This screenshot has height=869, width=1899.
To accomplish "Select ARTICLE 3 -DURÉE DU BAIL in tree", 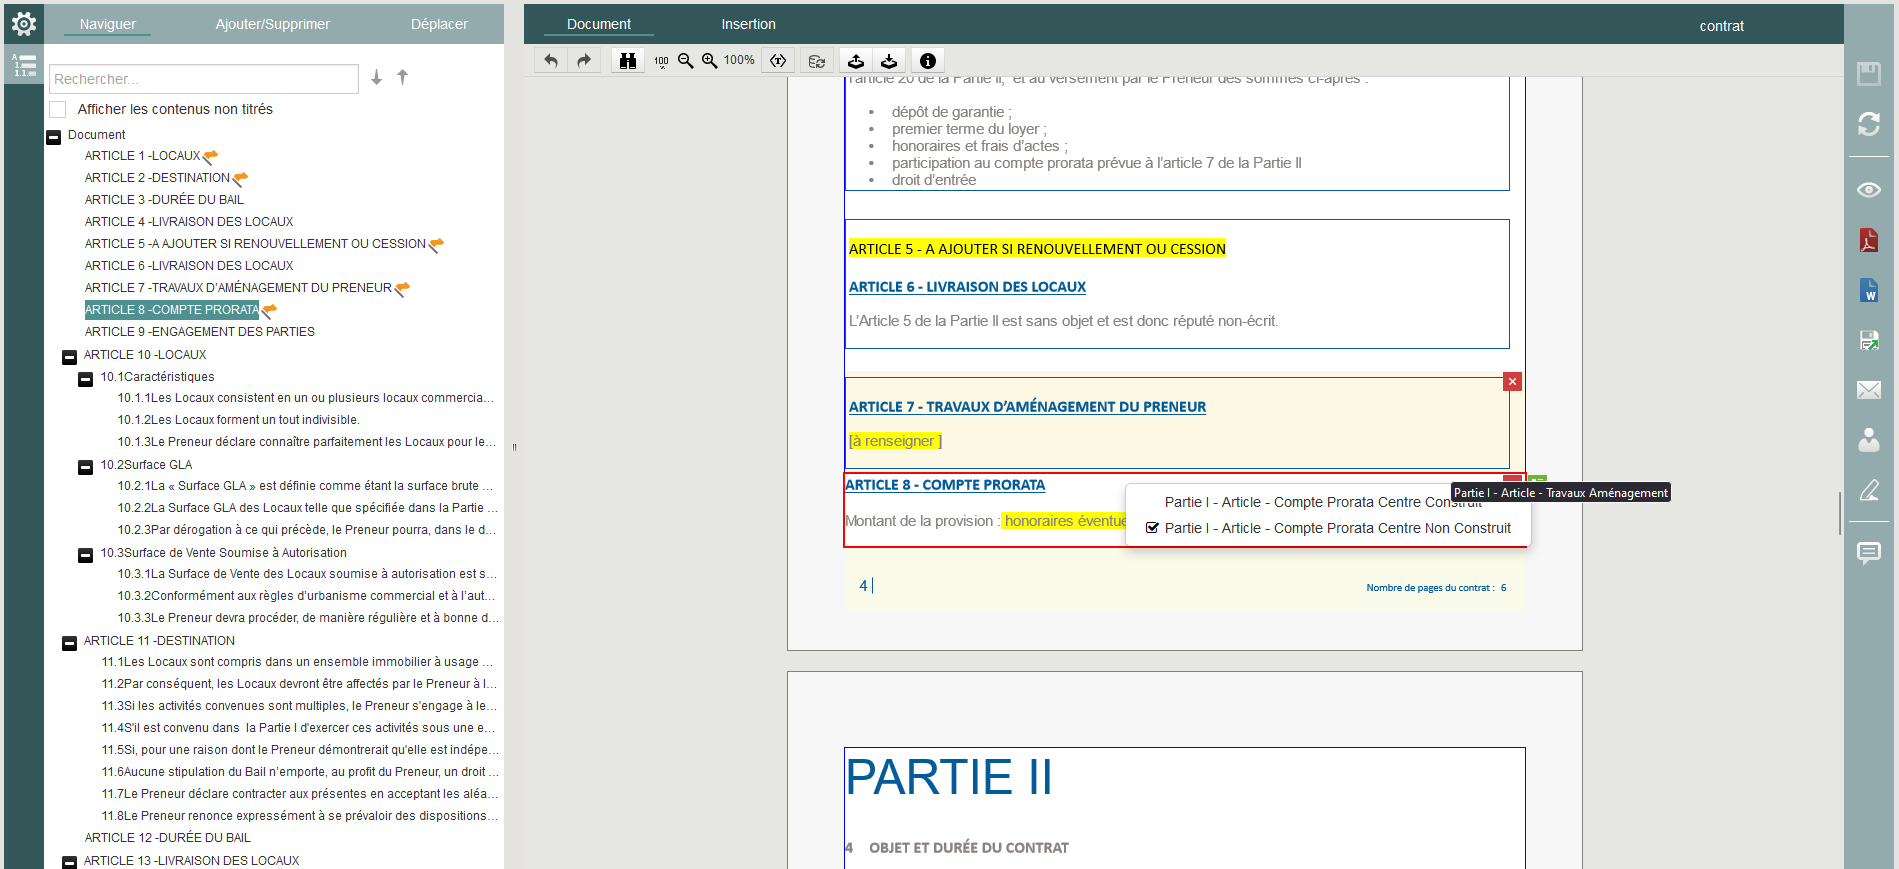I will coord(164,200).
